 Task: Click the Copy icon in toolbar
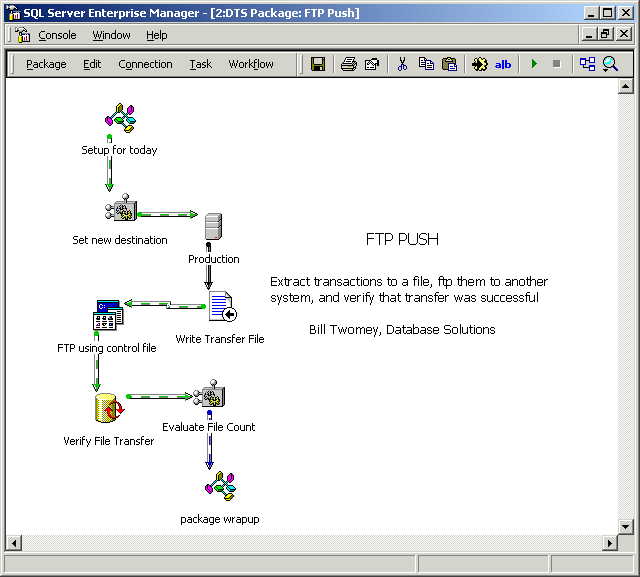[426, 64]
